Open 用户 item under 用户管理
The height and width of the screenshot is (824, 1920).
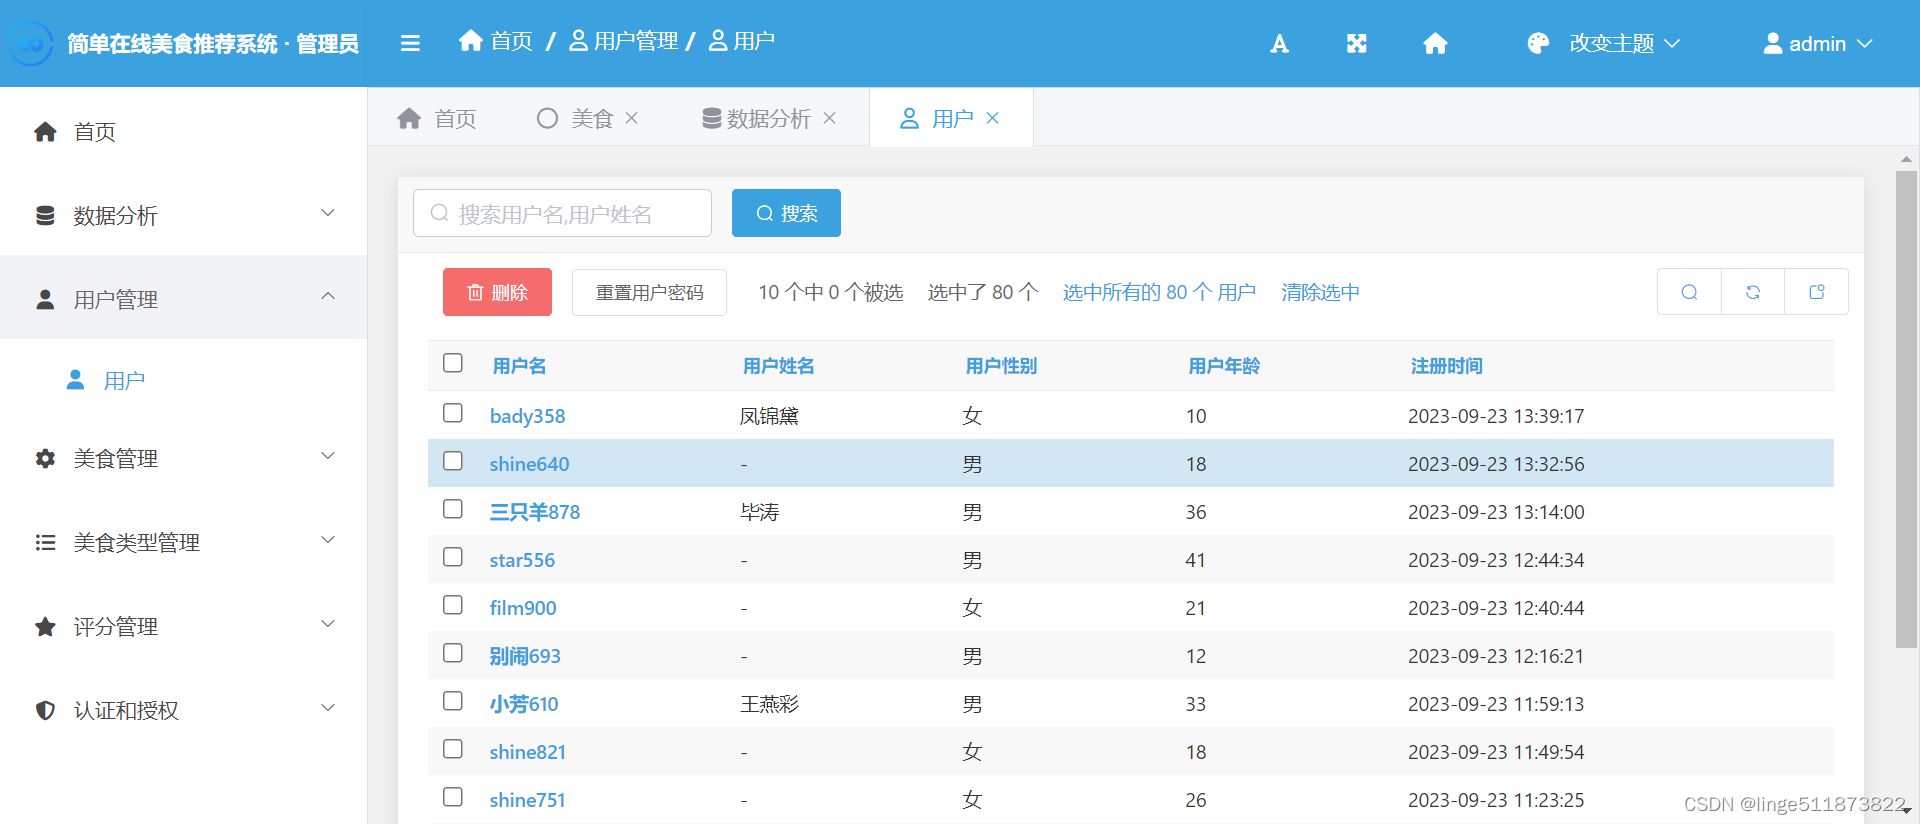click(183, 380)
